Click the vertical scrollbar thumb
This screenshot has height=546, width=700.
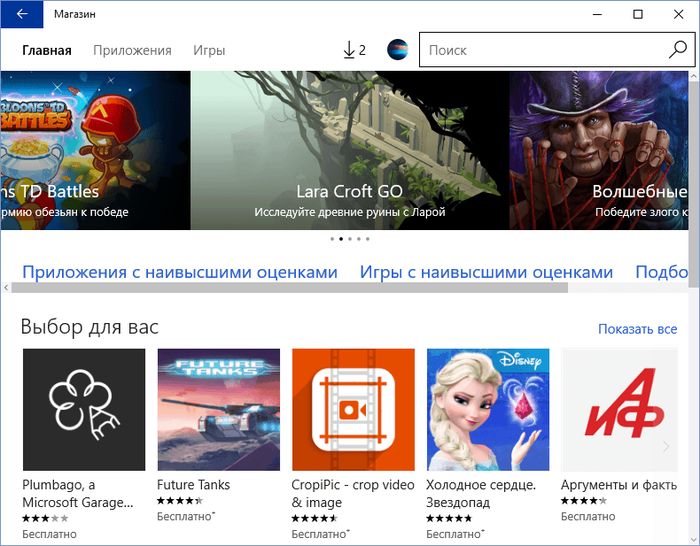point(694,185)
